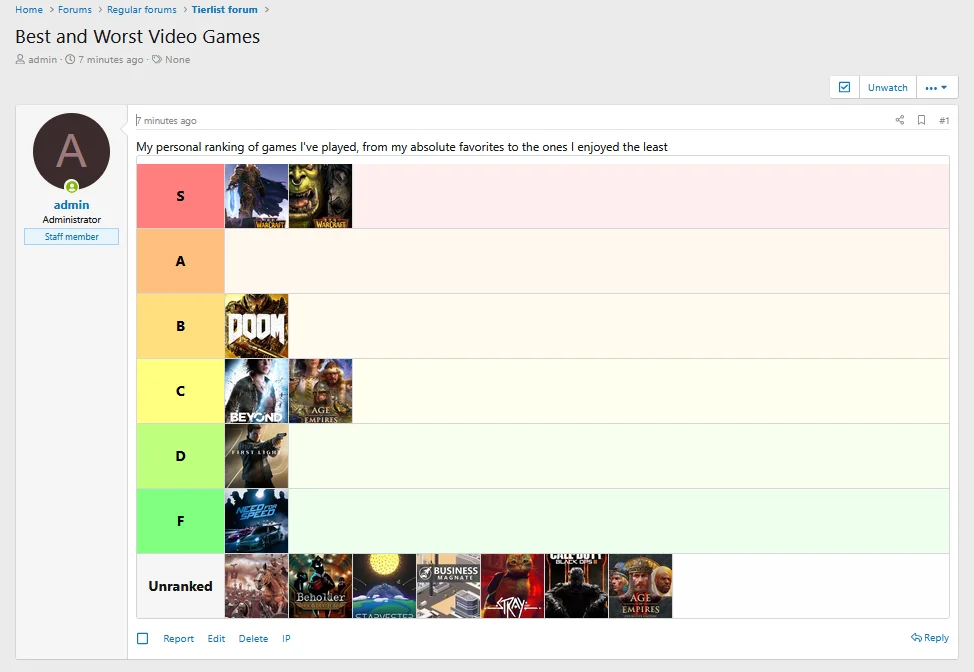This screenshot has width=974, height=672.
Task: Click the light green D tier label
Action: tap(180, 456)
